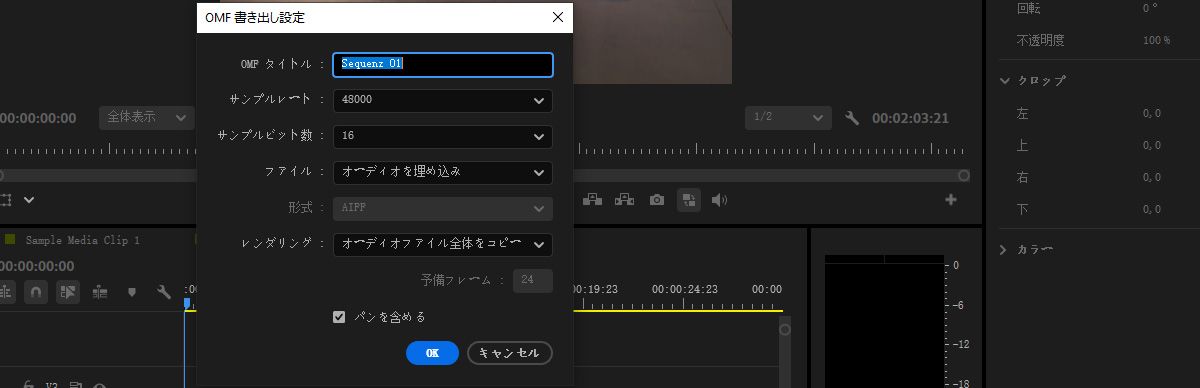Click the extract button in program monitor

point(625,200)
